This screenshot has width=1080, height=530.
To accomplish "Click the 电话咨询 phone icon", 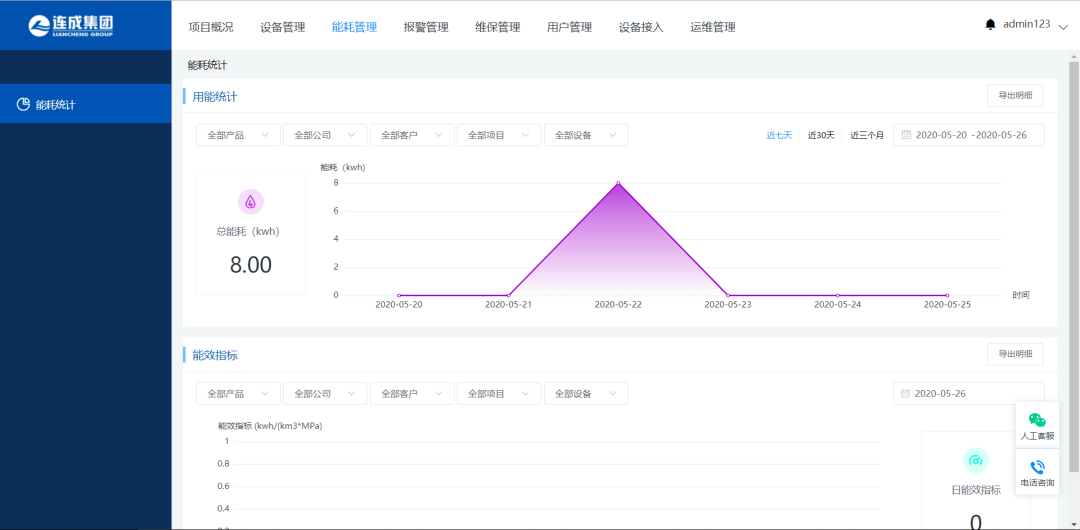I will 1037,467.
